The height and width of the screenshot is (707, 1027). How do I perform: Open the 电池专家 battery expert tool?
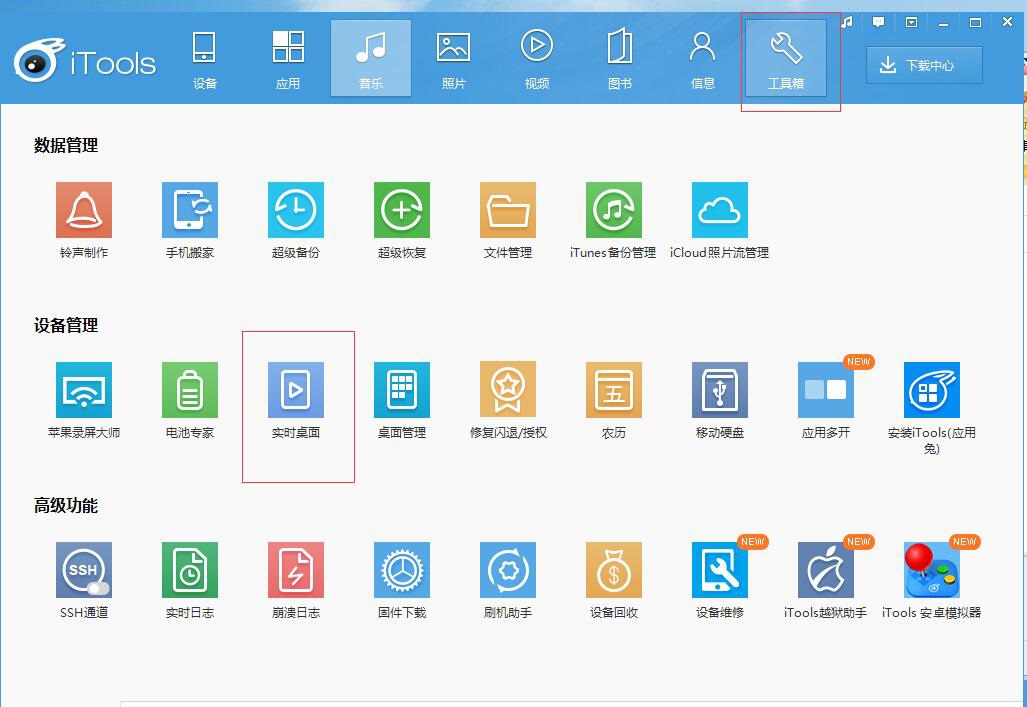pyautogui.click(x=190, y=390)
